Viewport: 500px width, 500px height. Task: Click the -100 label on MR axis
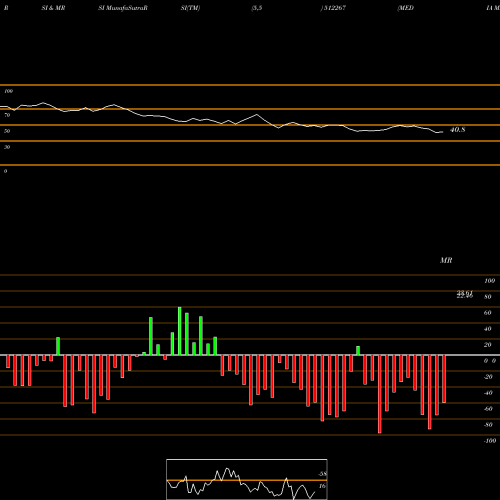tap(490, 441)
